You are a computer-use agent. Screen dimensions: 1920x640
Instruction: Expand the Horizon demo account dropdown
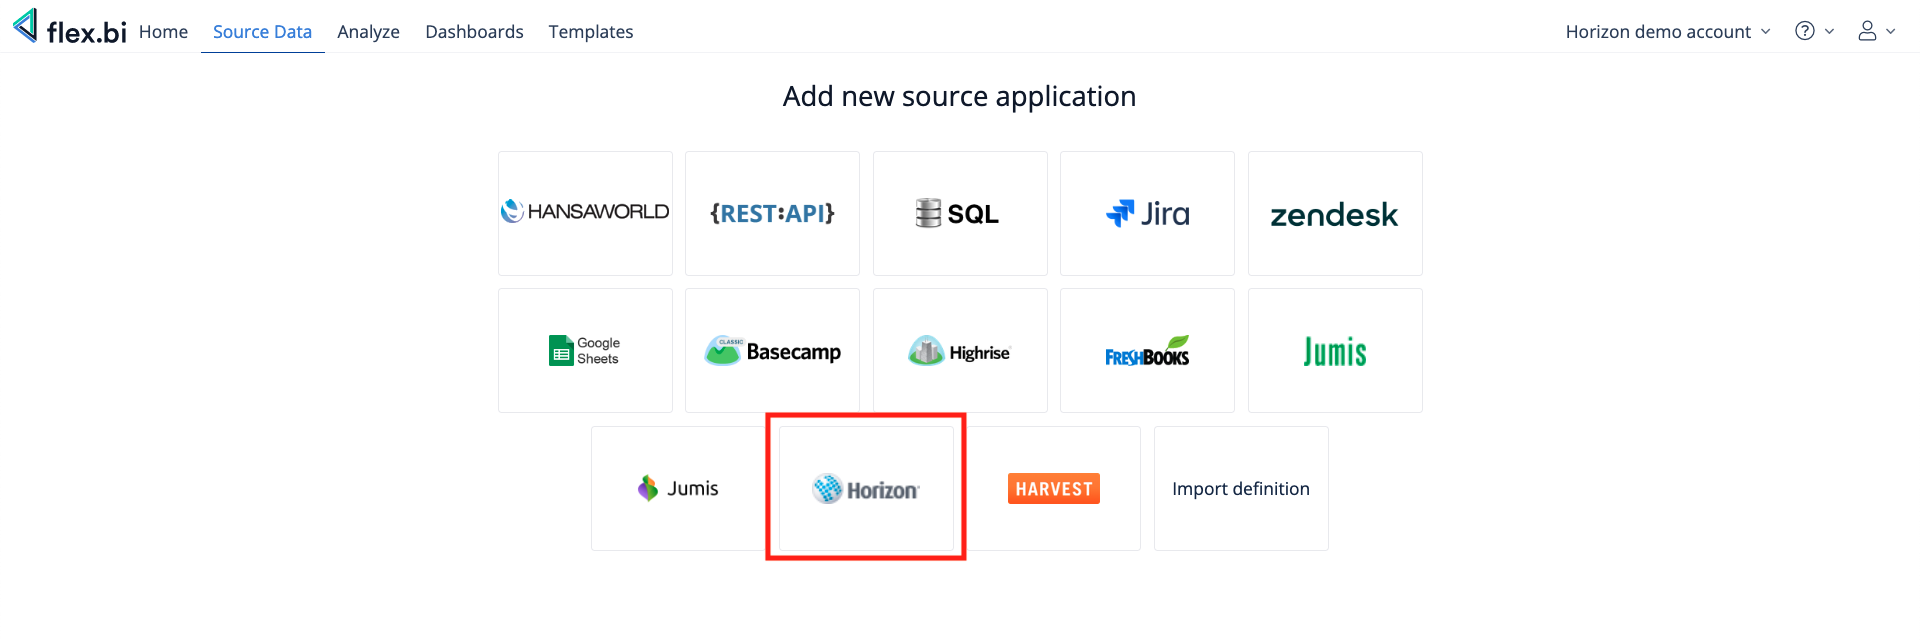coord(1667,32)
